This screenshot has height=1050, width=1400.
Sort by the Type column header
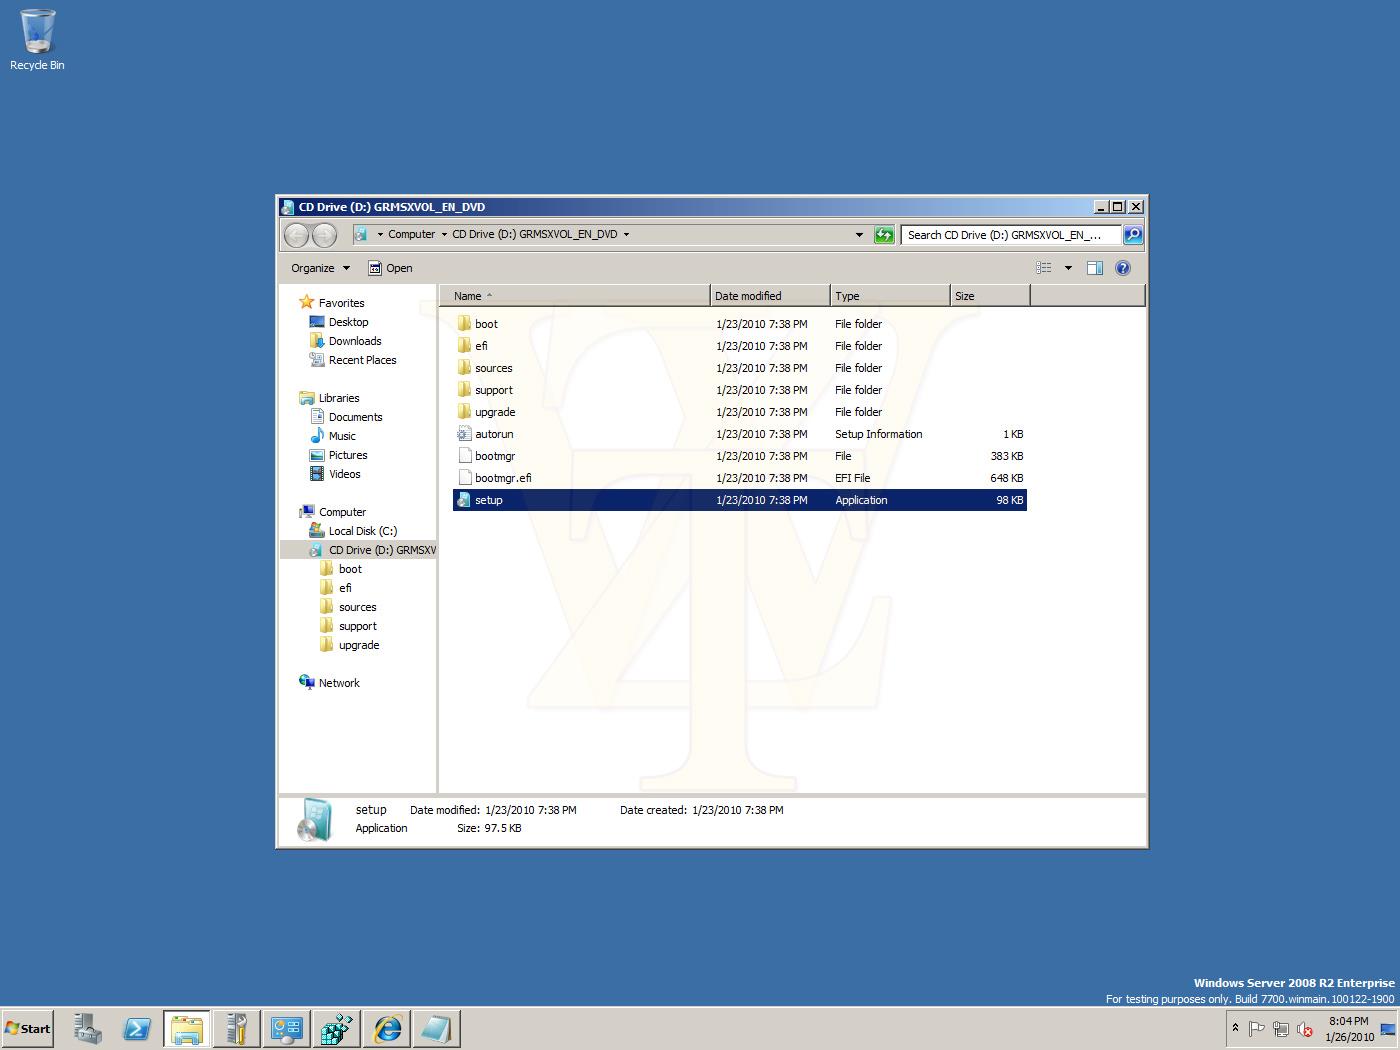pos(890,296)
